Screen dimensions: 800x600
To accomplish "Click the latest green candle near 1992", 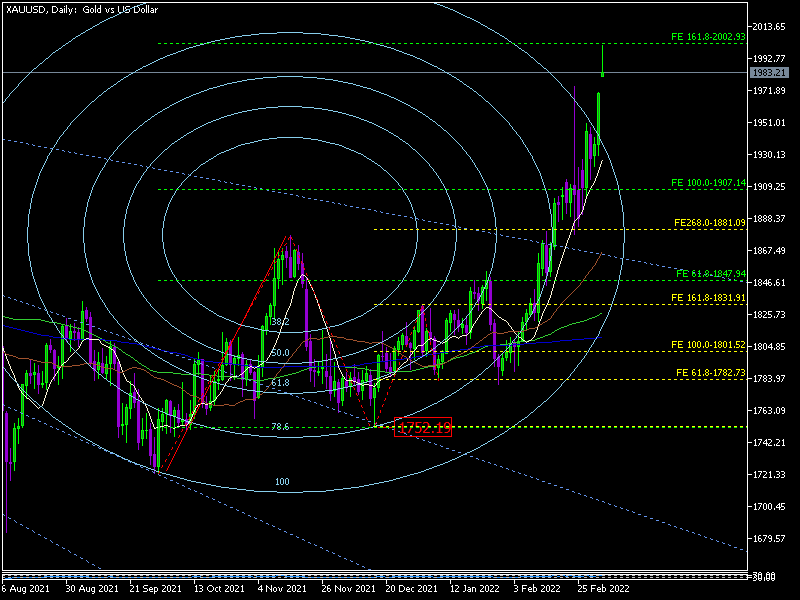I will (603, 62).
